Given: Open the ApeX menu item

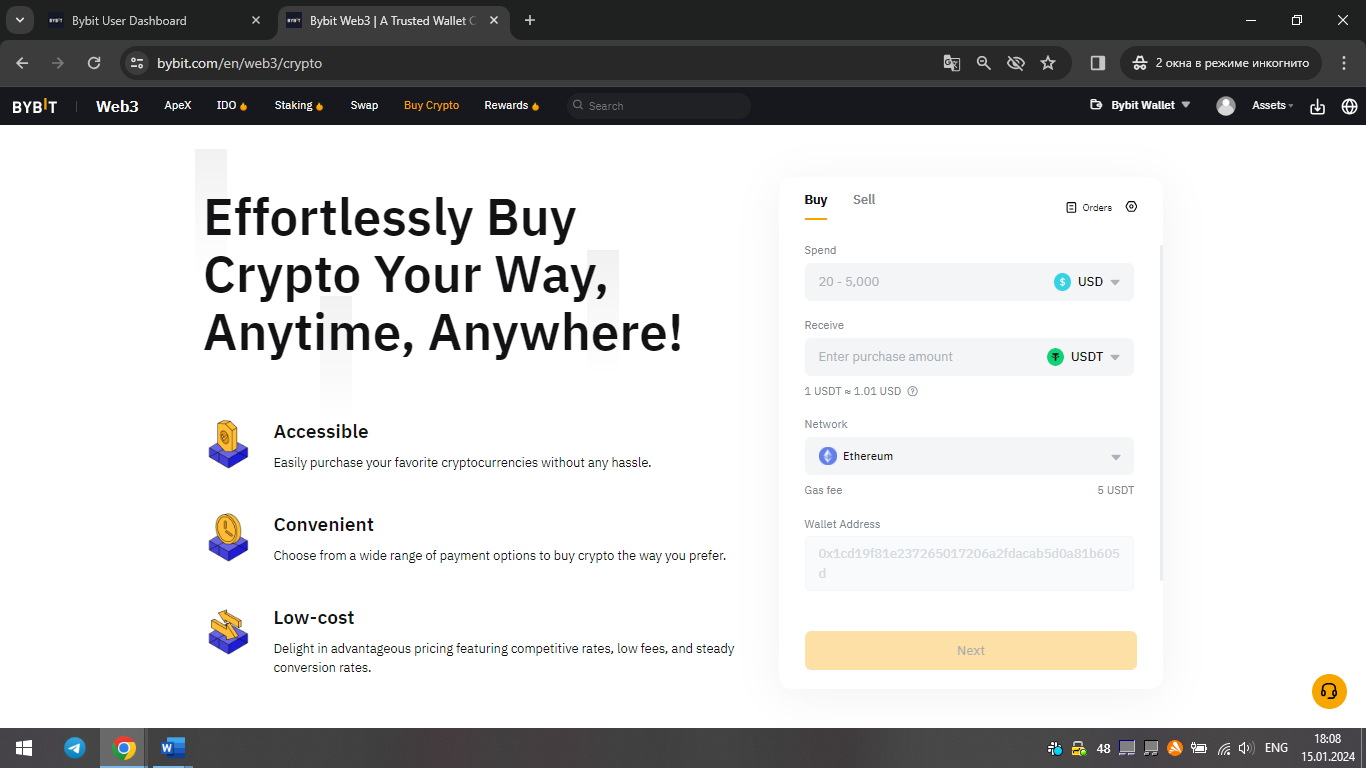Looking at the screenshot, I should tap(178, 105).
